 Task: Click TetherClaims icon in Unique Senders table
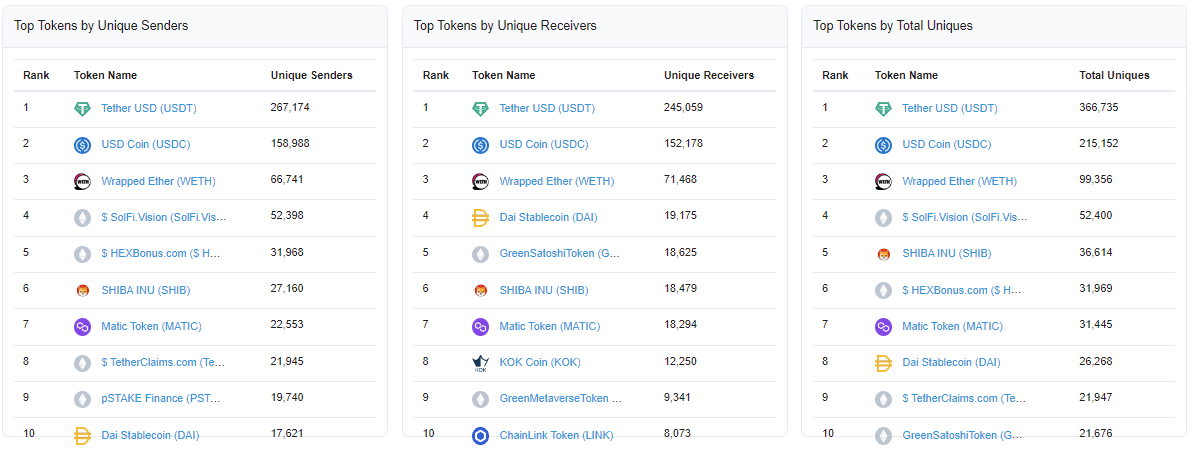[82, 363]
